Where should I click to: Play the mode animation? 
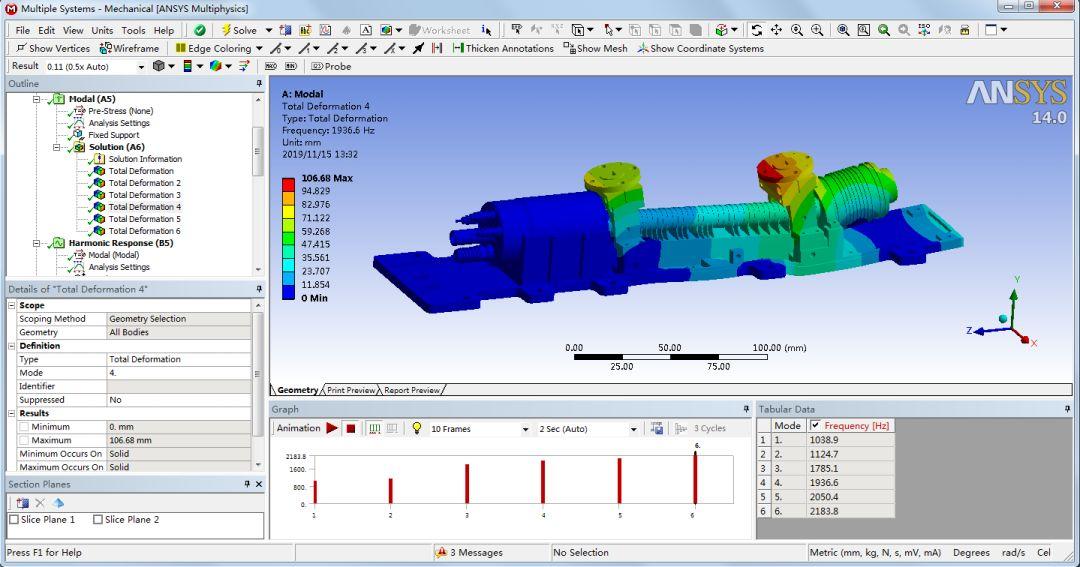click(x=332, y=429)
